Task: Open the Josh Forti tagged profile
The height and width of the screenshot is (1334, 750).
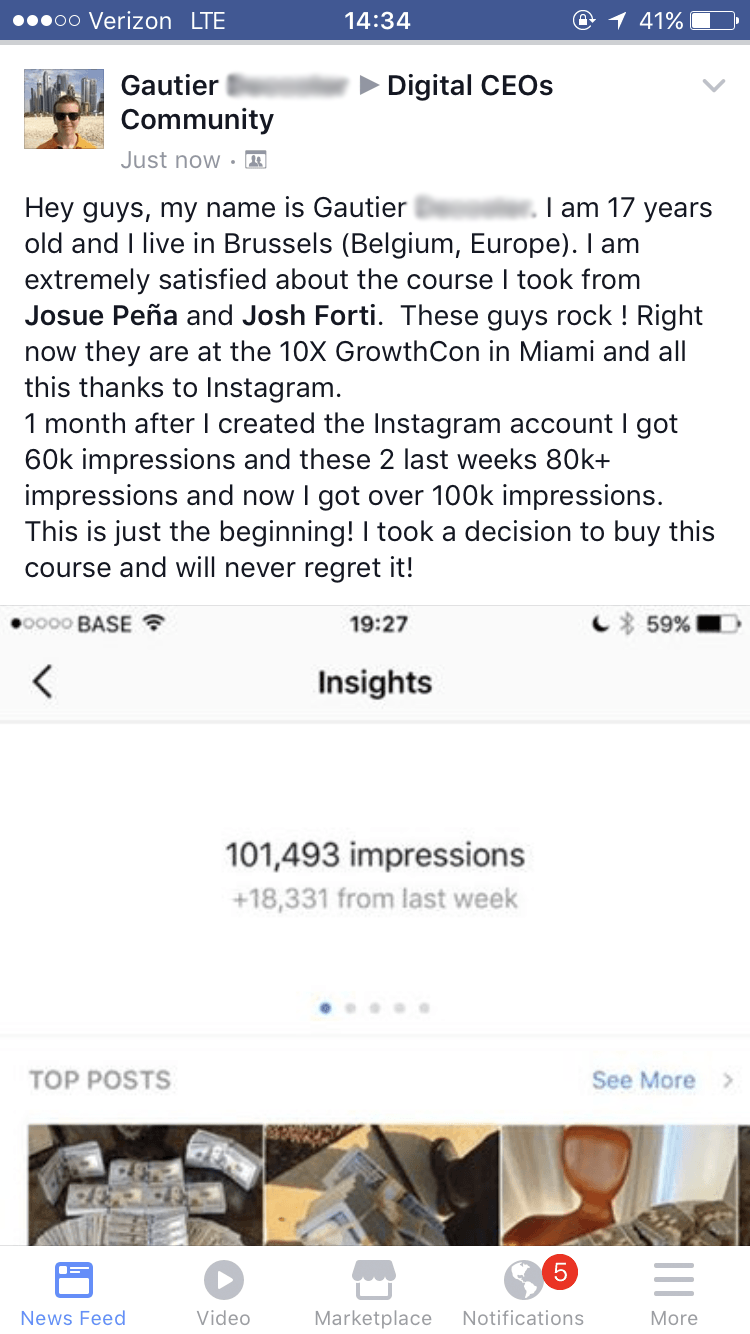Action: pos(310,316)
